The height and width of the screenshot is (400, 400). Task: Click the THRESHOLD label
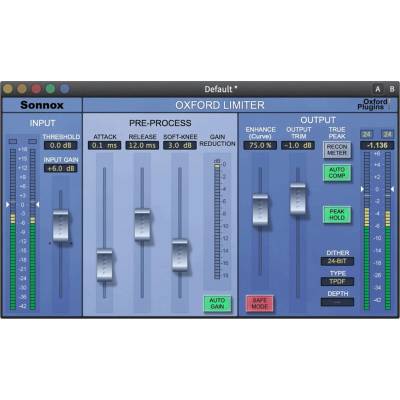[x=61, y=137]
